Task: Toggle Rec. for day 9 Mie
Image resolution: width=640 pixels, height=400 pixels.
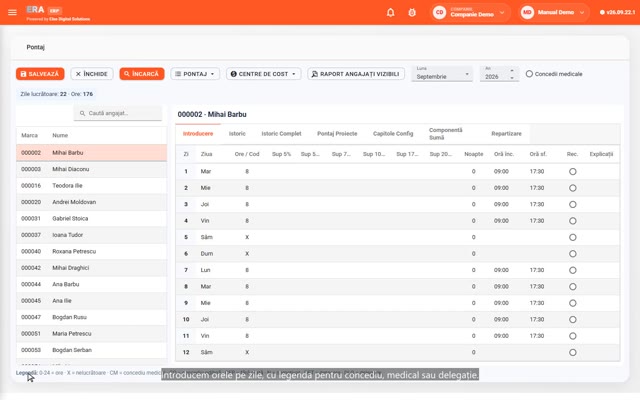Action: coord(573,303)
